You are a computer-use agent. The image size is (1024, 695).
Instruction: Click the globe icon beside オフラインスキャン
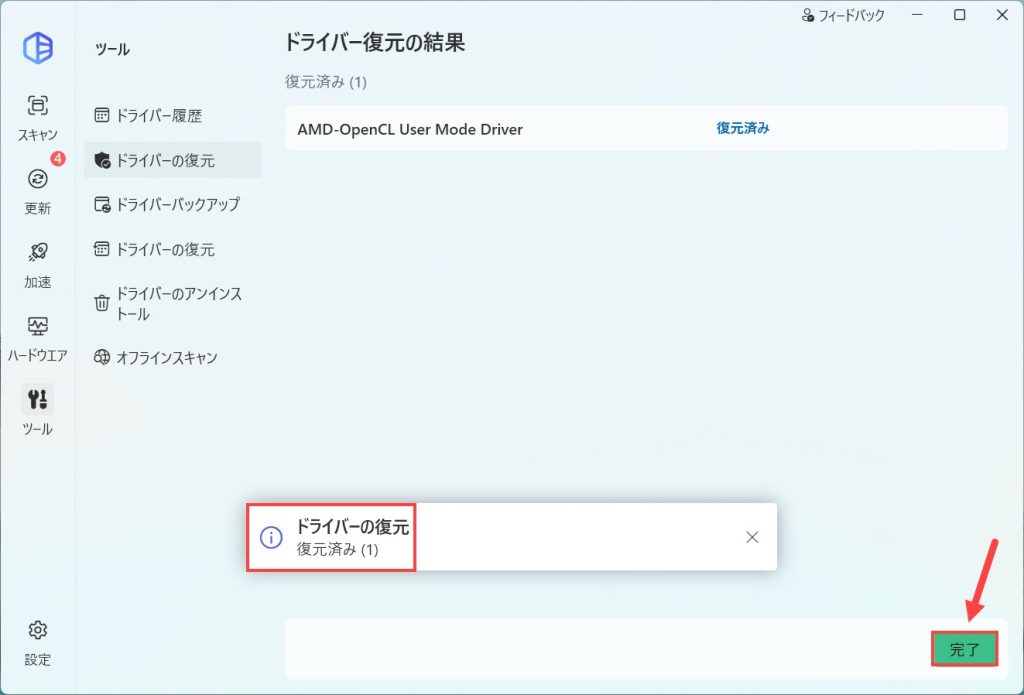pos(102,357)
